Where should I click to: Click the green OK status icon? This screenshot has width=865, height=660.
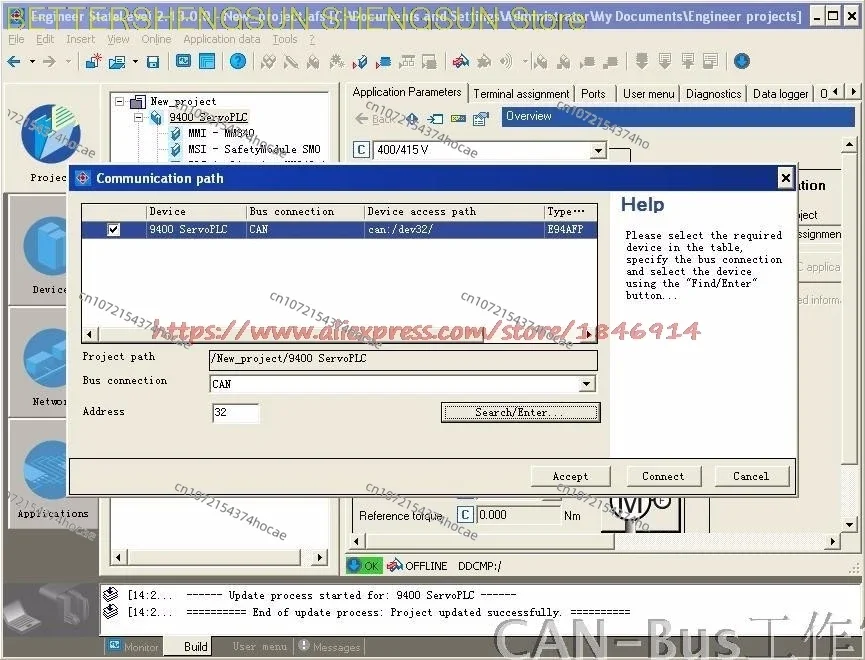(x=364, y=566)
